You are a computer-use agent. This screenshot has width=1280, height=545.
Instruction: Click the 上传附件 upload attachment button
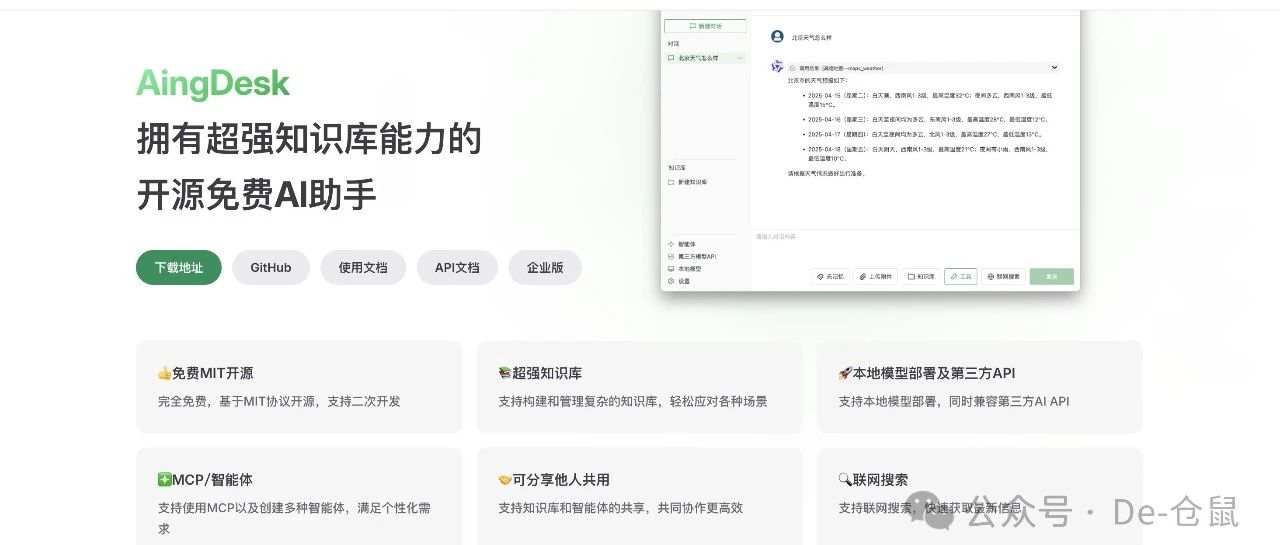tap(876, 276)
